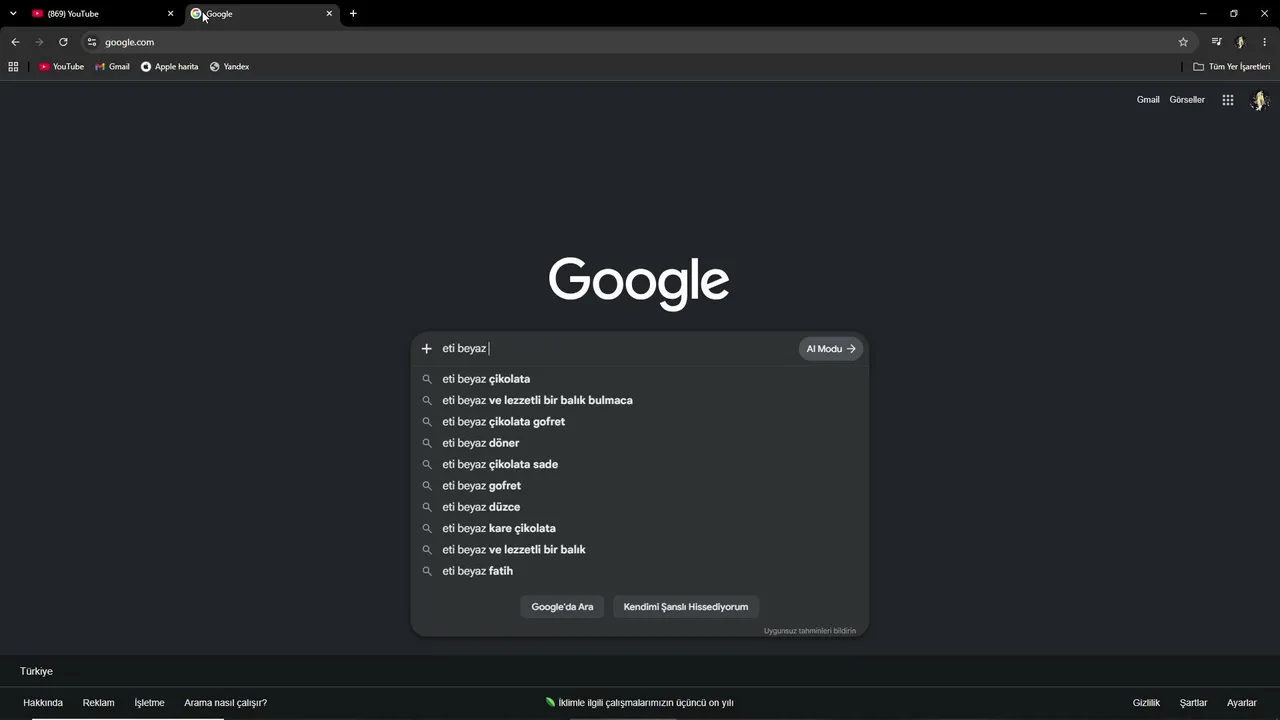Viewport: 1280px width, 720px height.
Task: Close the Google tab
Action: [x=329, y=14]
